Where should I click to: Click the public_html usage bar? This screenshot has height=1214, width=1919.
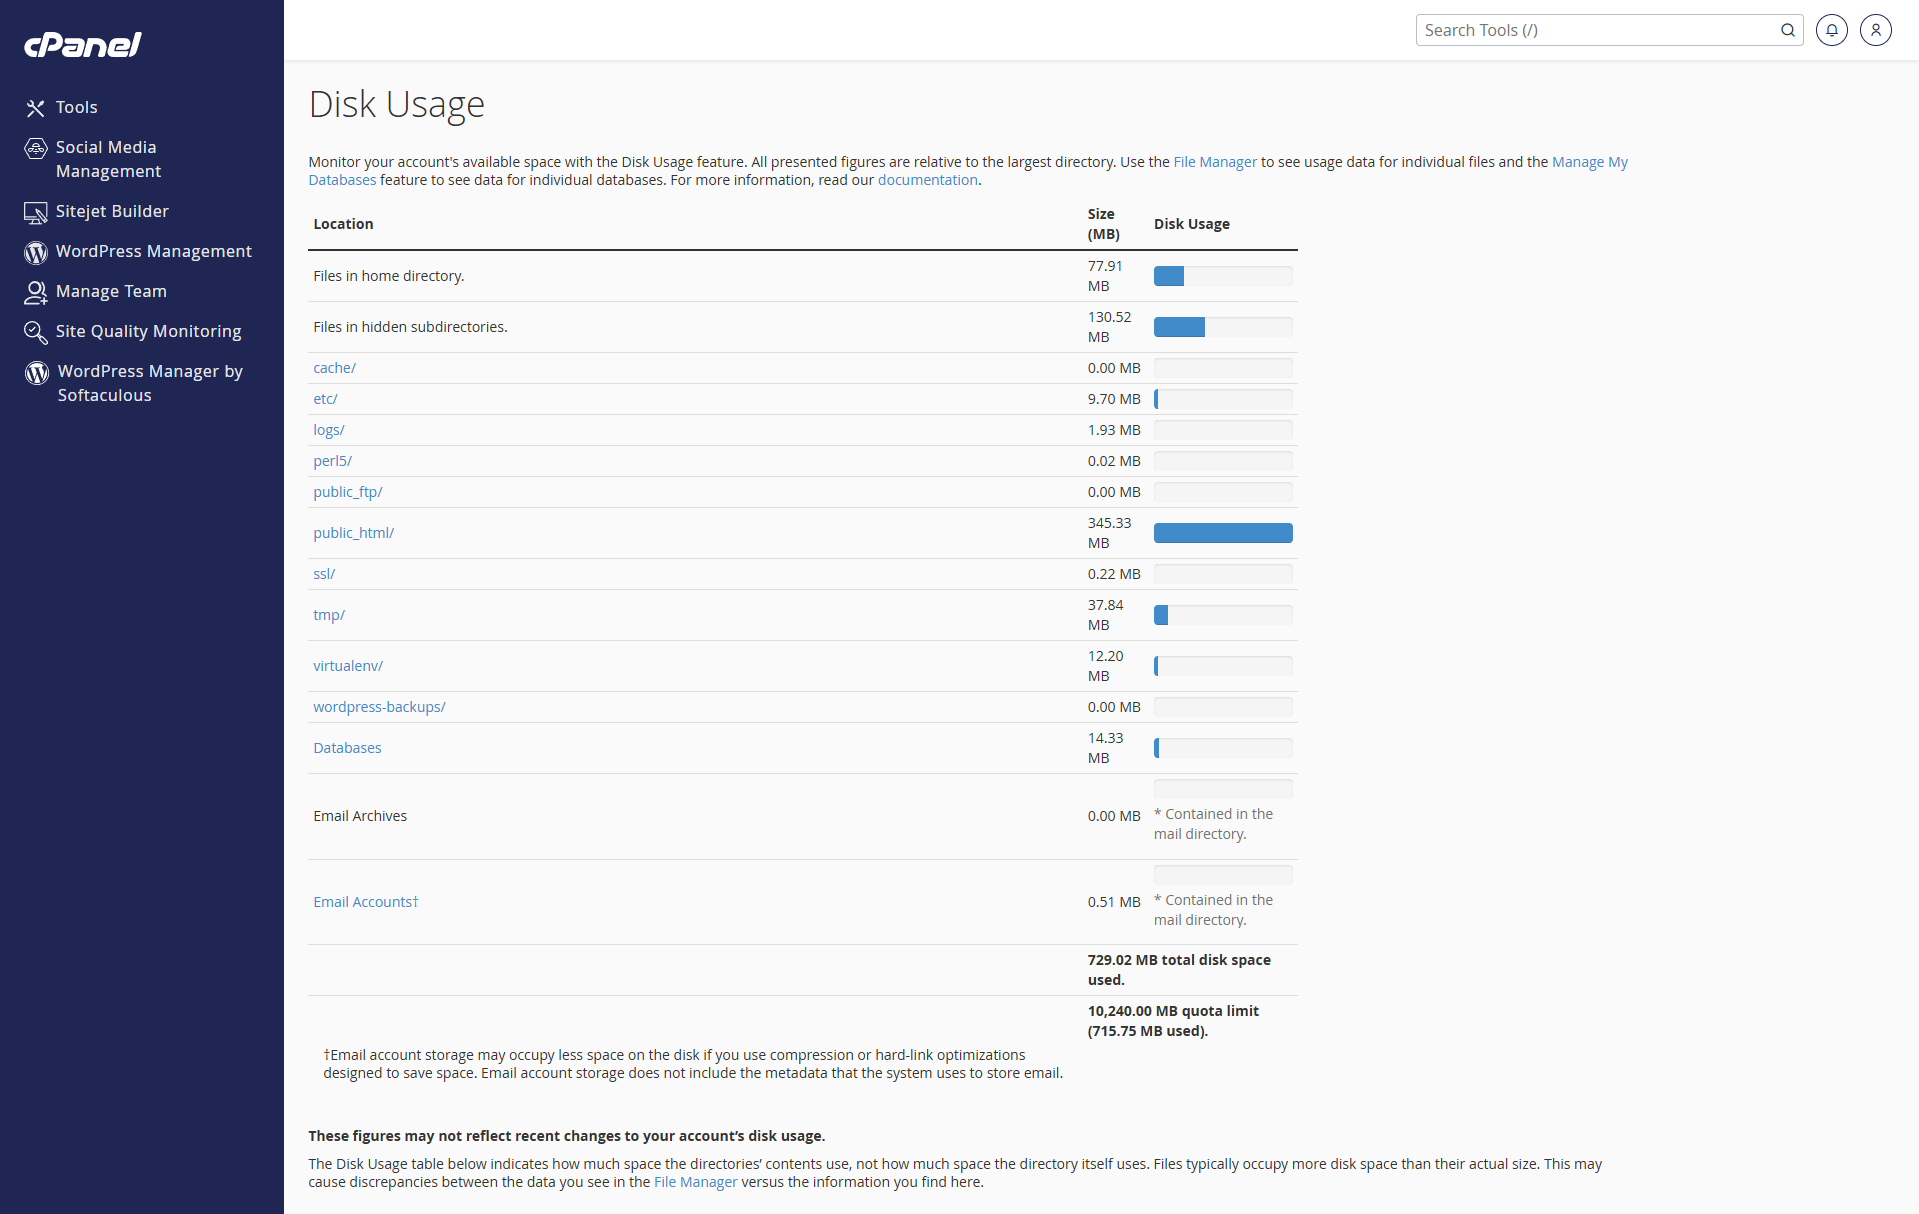pos(1223,533)
